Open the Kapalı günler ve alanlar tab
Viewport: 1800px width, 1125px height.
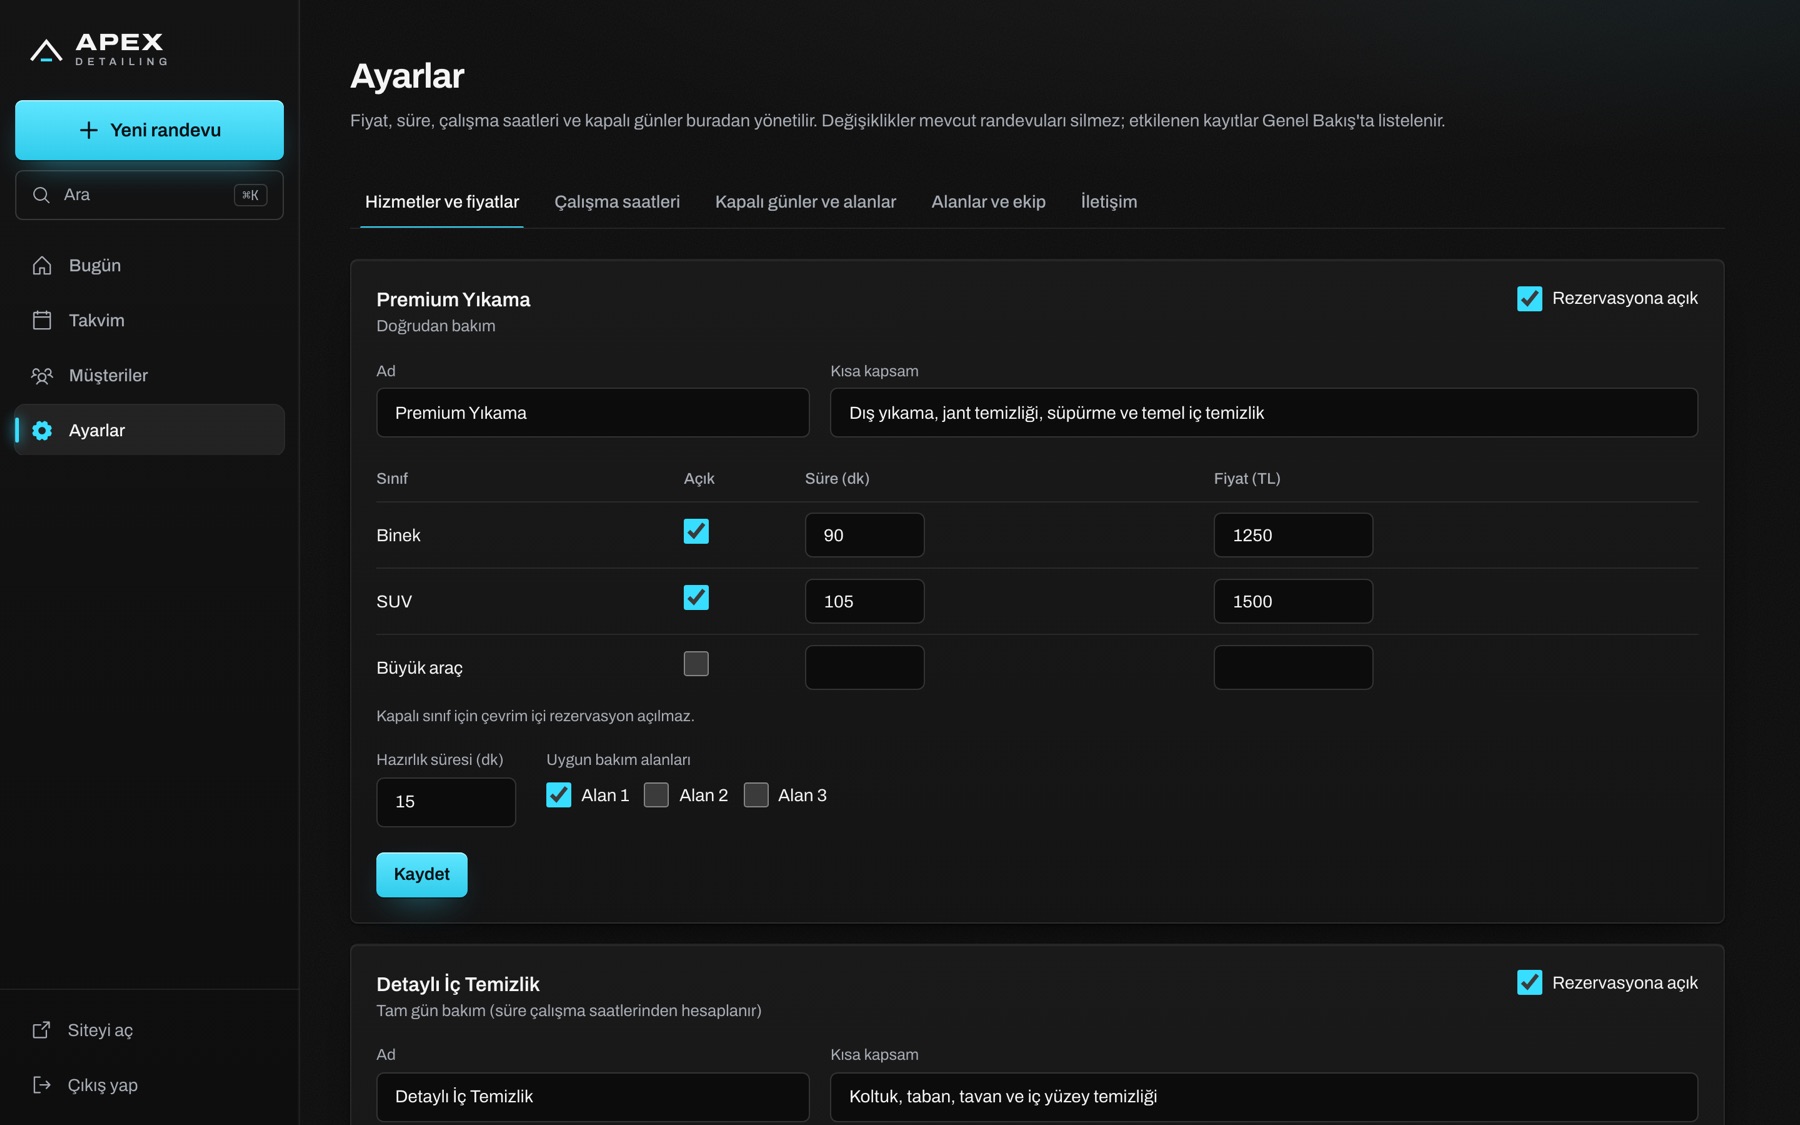pos(805,202)
